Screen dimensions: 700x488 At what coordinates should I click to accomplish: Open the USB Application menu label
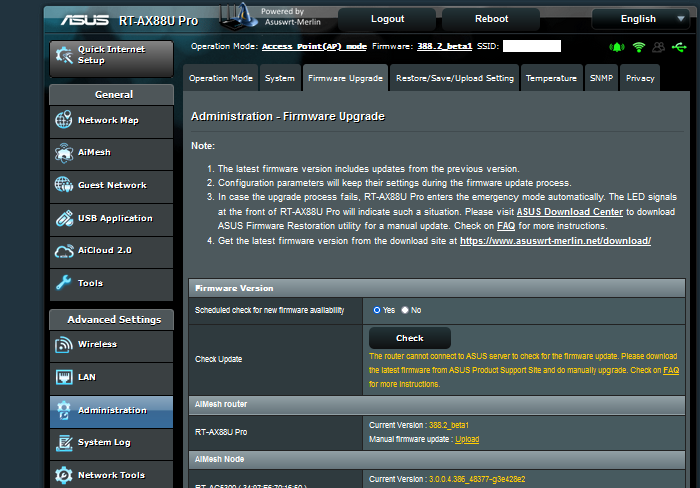tap(115, 218)
